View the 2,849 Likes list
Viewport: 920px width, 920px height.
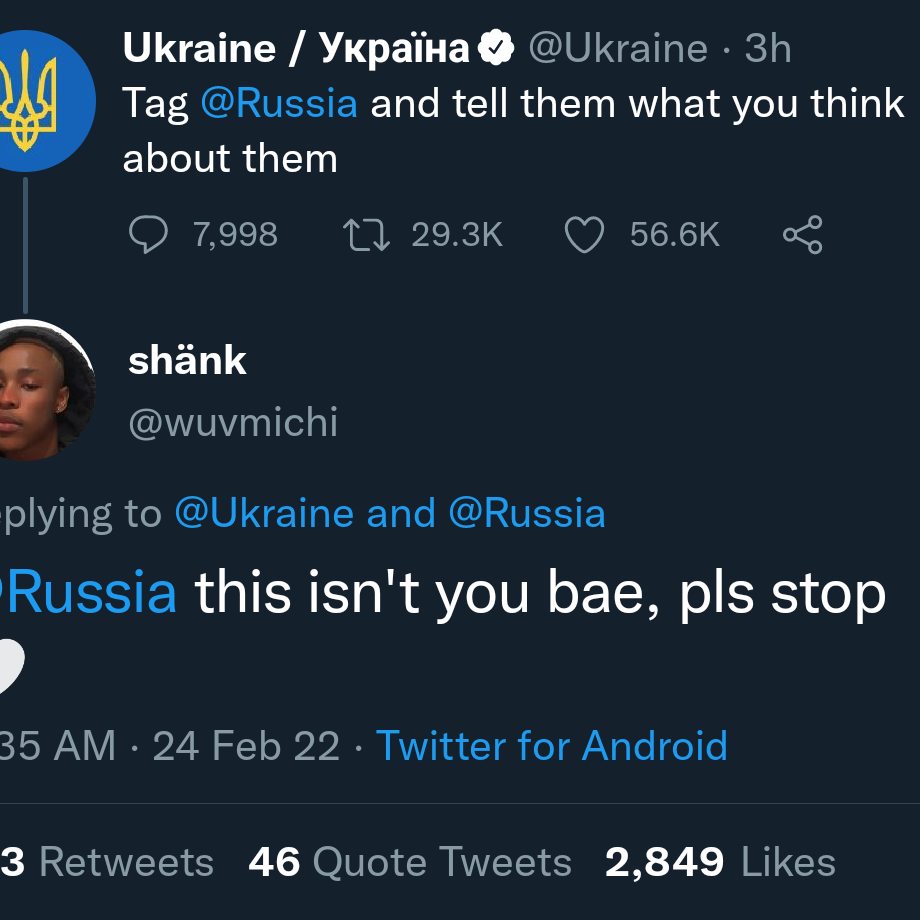coord(720,862)
